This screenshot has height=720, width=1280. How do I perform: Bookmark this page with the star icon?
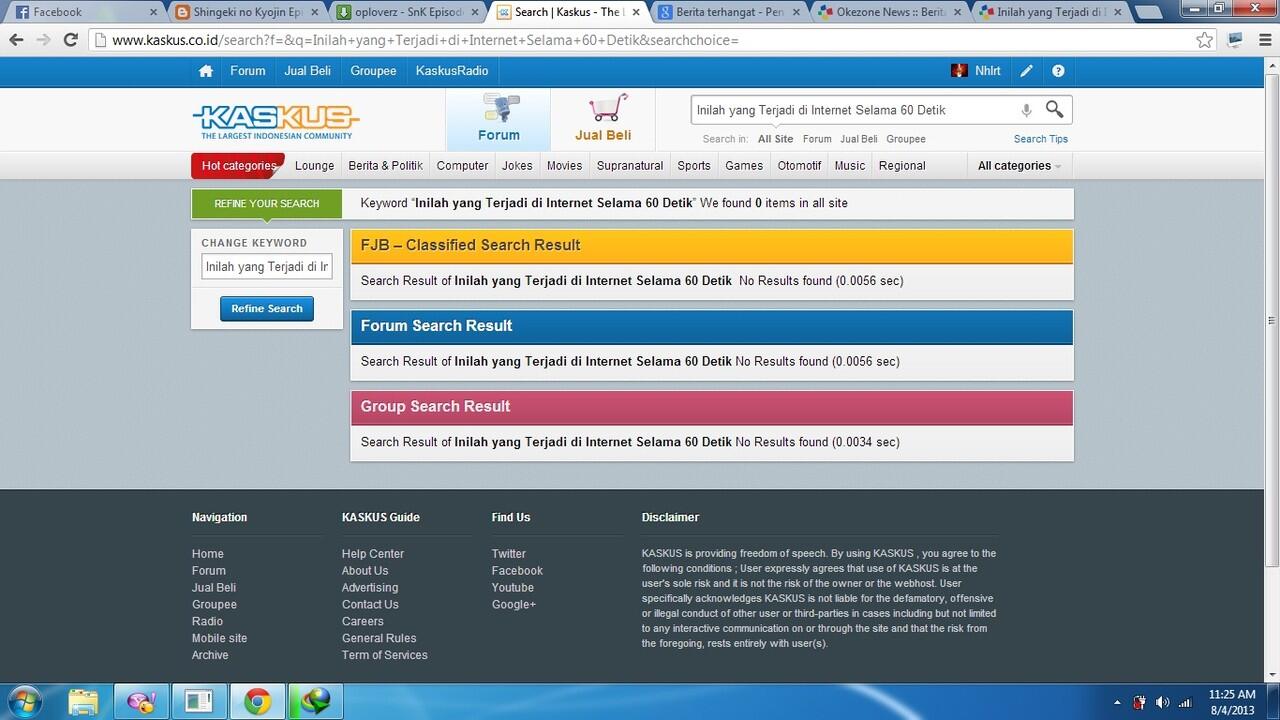[x=1205, y=40]
